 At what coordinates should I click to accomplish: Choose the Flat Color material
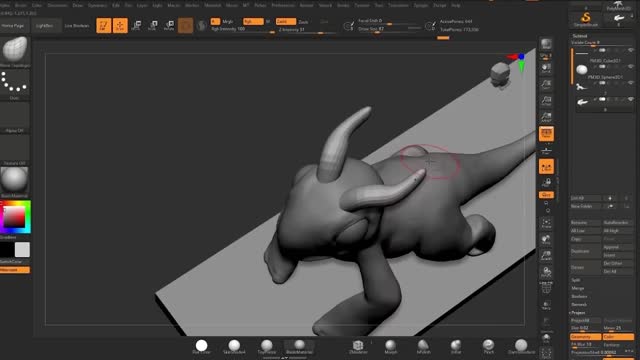coord(201,347)
